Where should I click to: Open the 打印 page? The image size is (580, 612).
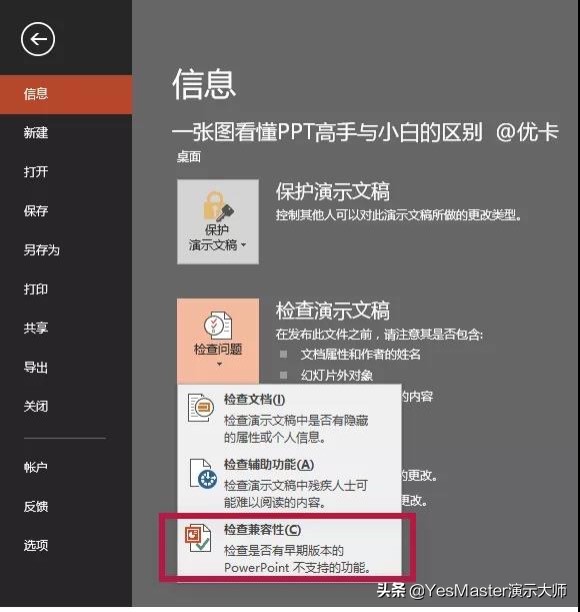coord(66,289)
